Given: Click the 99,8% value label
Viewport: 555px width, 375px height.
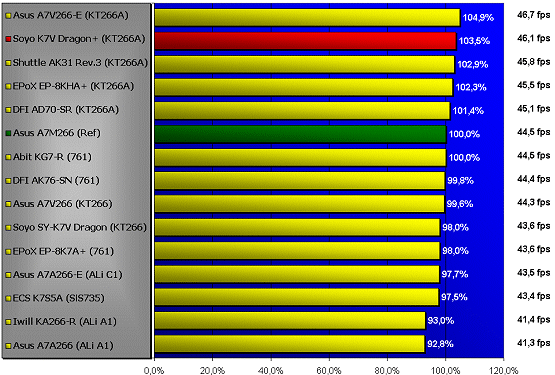Looking at the screenshot, I should [x=460, y=181].
